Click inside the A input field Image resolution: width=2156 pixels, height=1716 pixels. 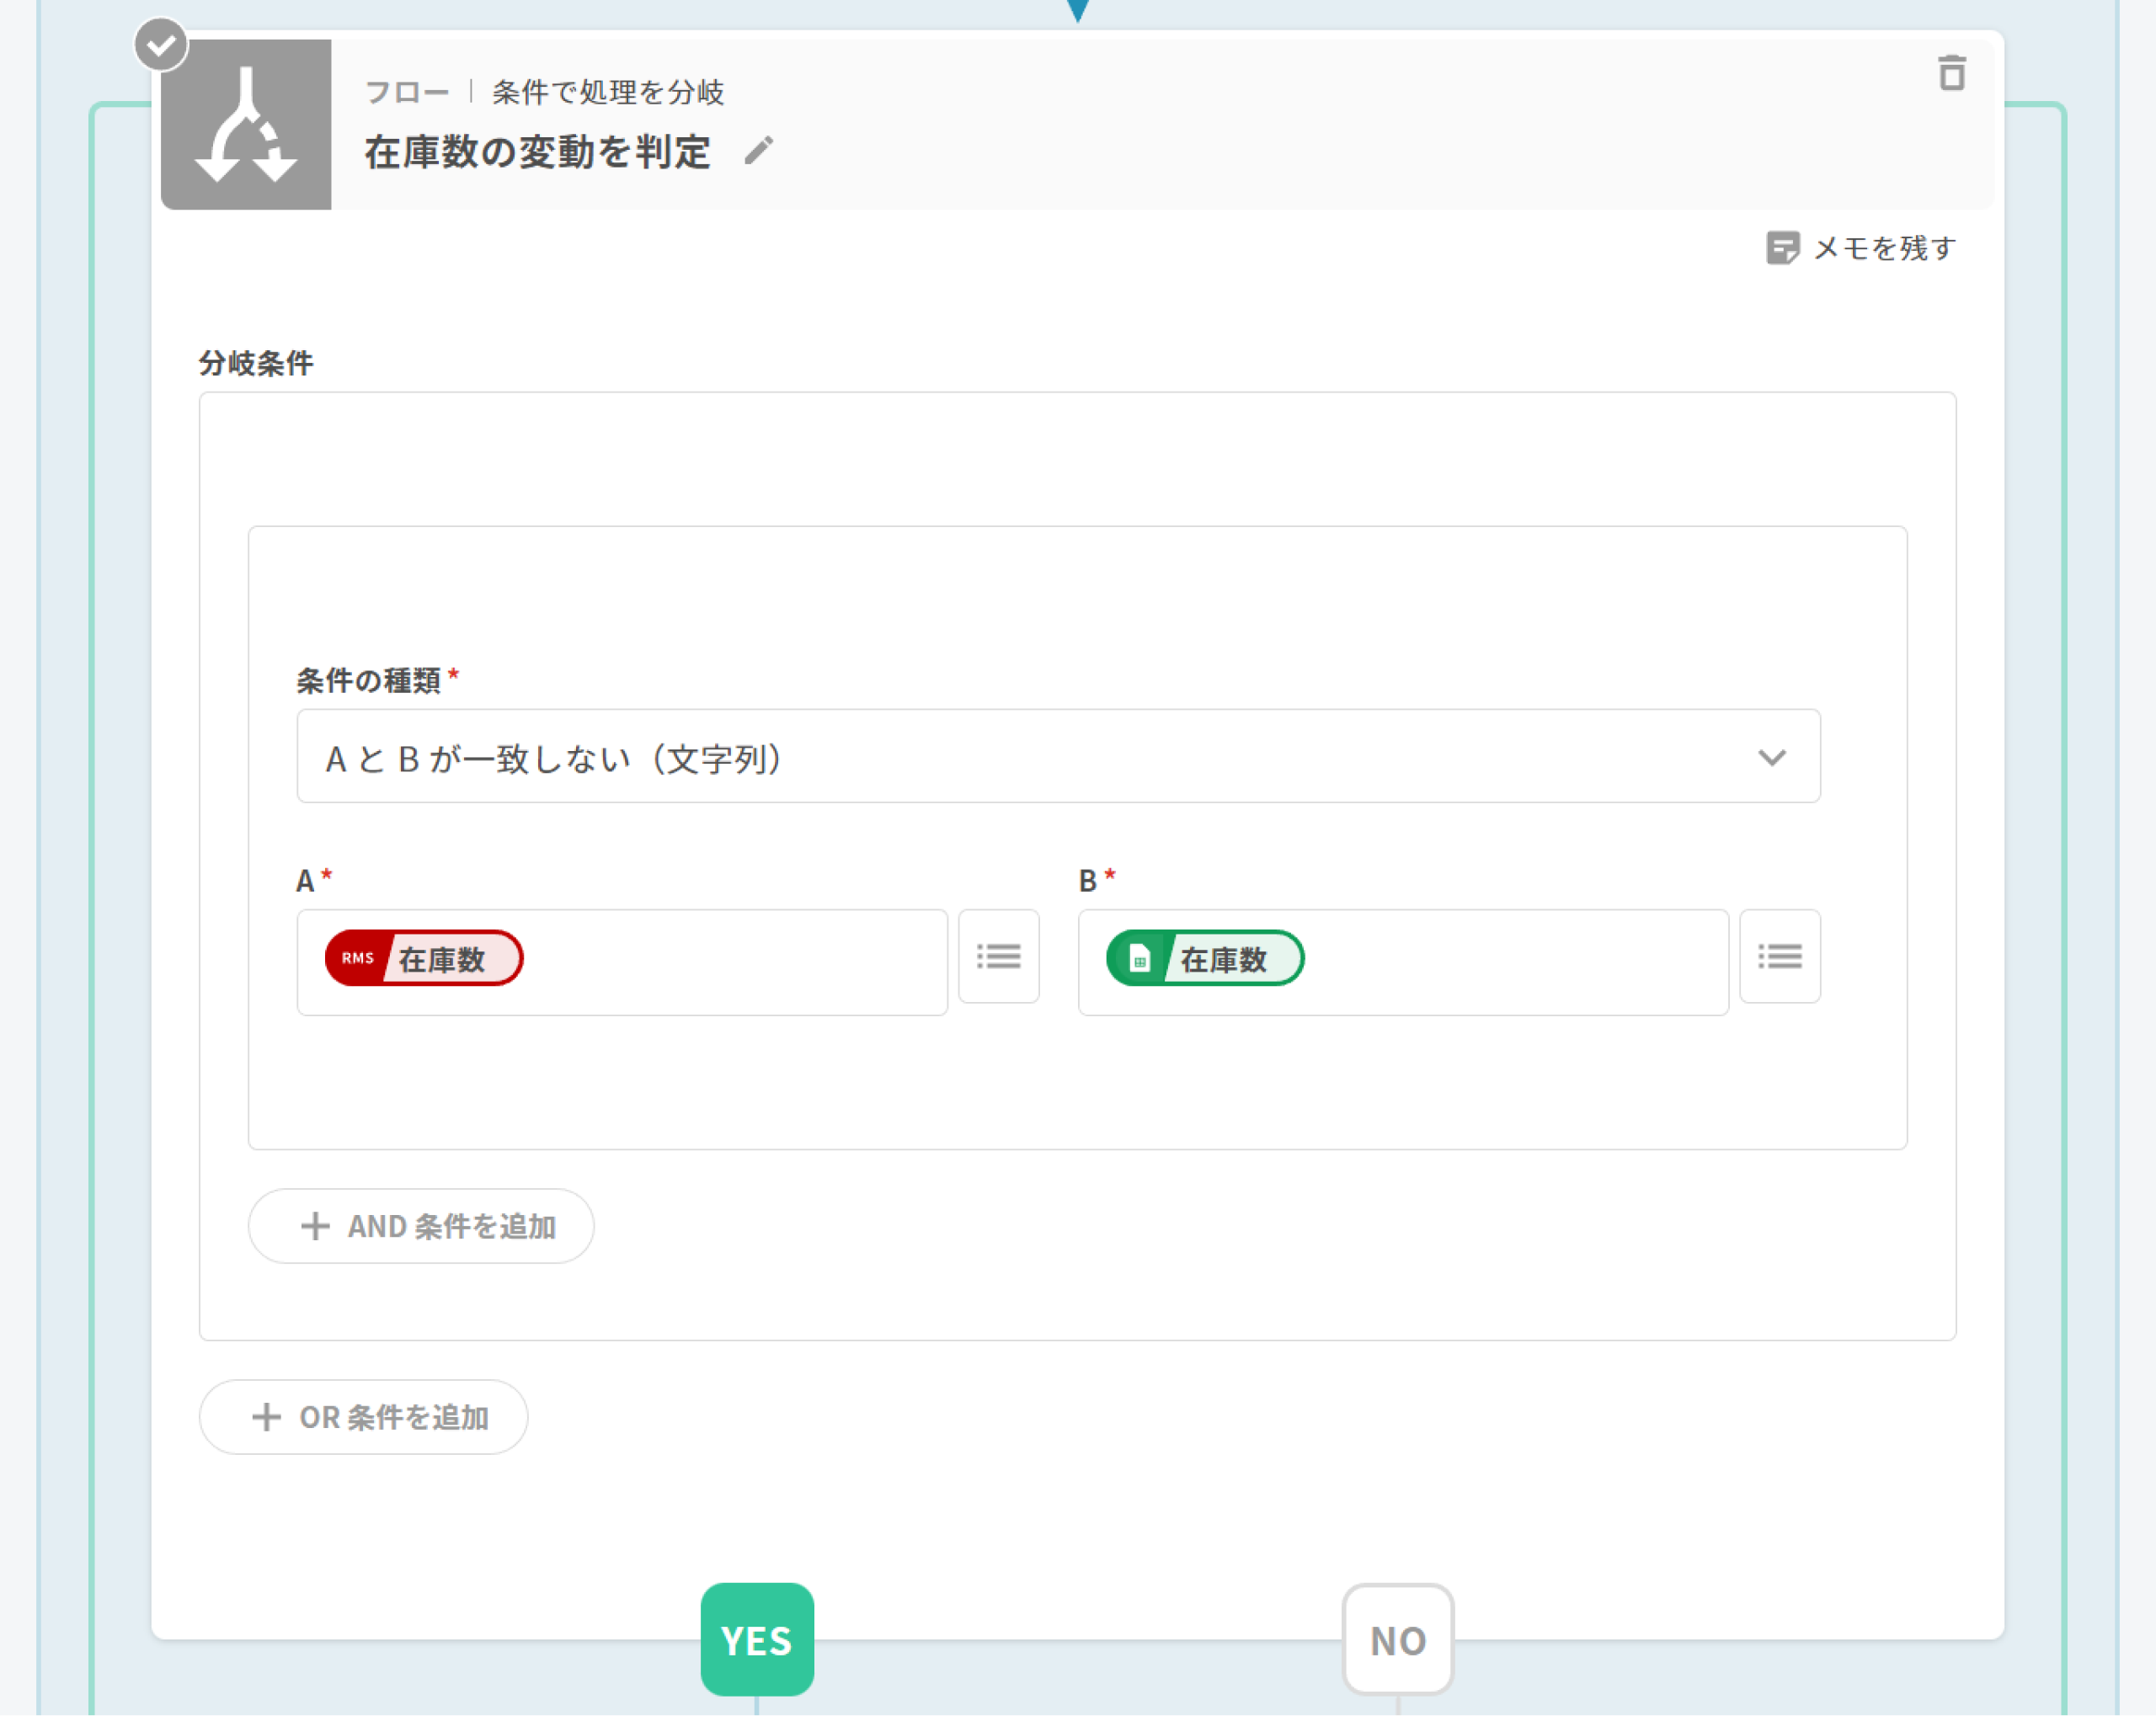click(730, 962)
